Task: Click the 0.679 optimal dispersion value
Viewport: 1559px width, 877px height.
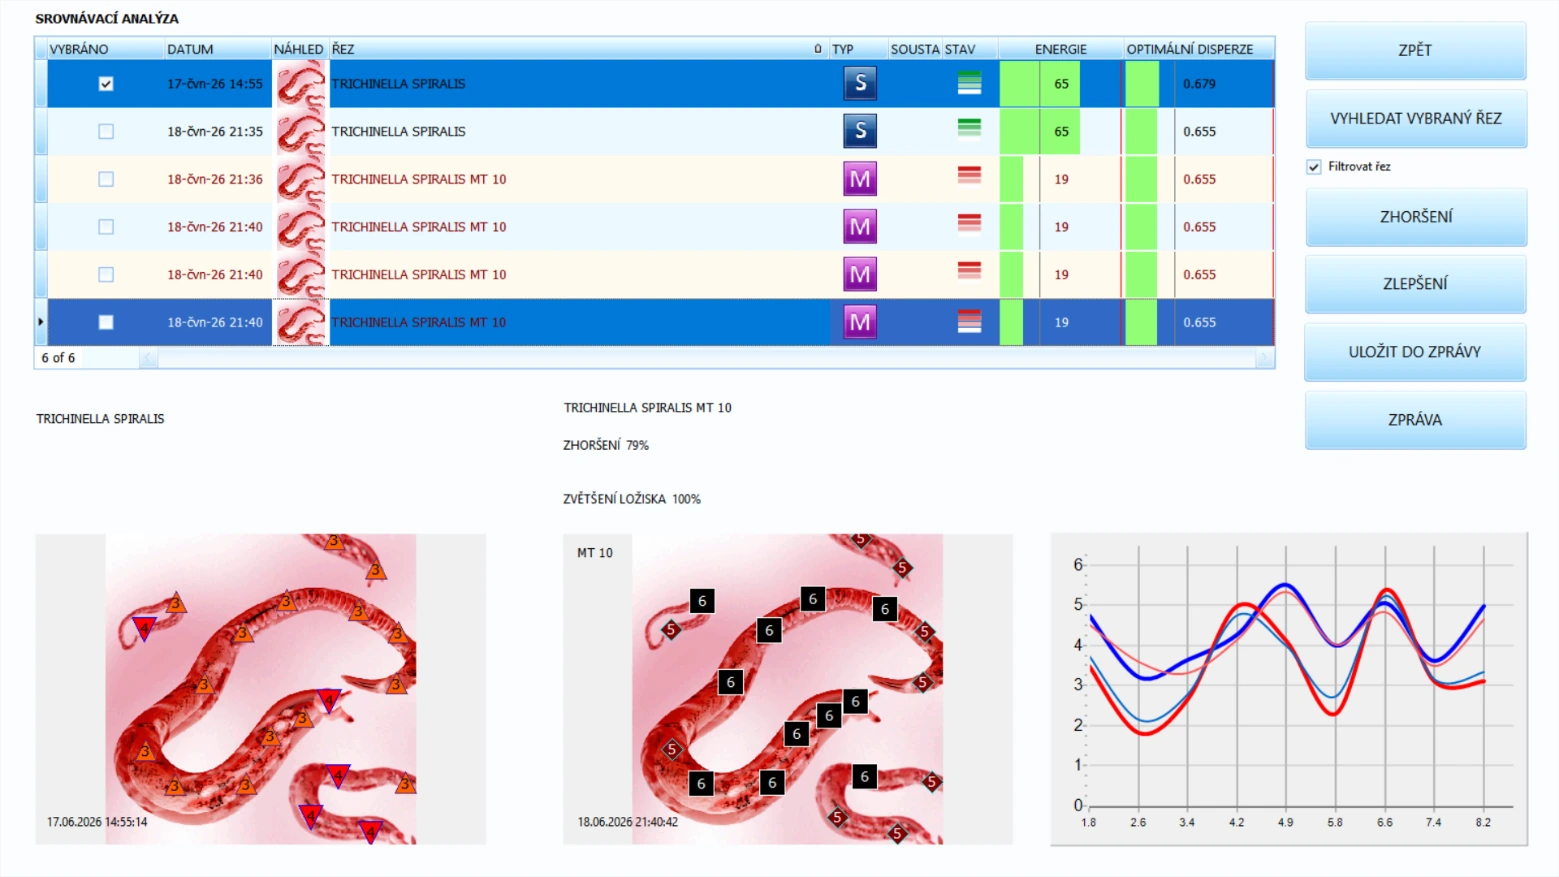Action: point(1199,84)
